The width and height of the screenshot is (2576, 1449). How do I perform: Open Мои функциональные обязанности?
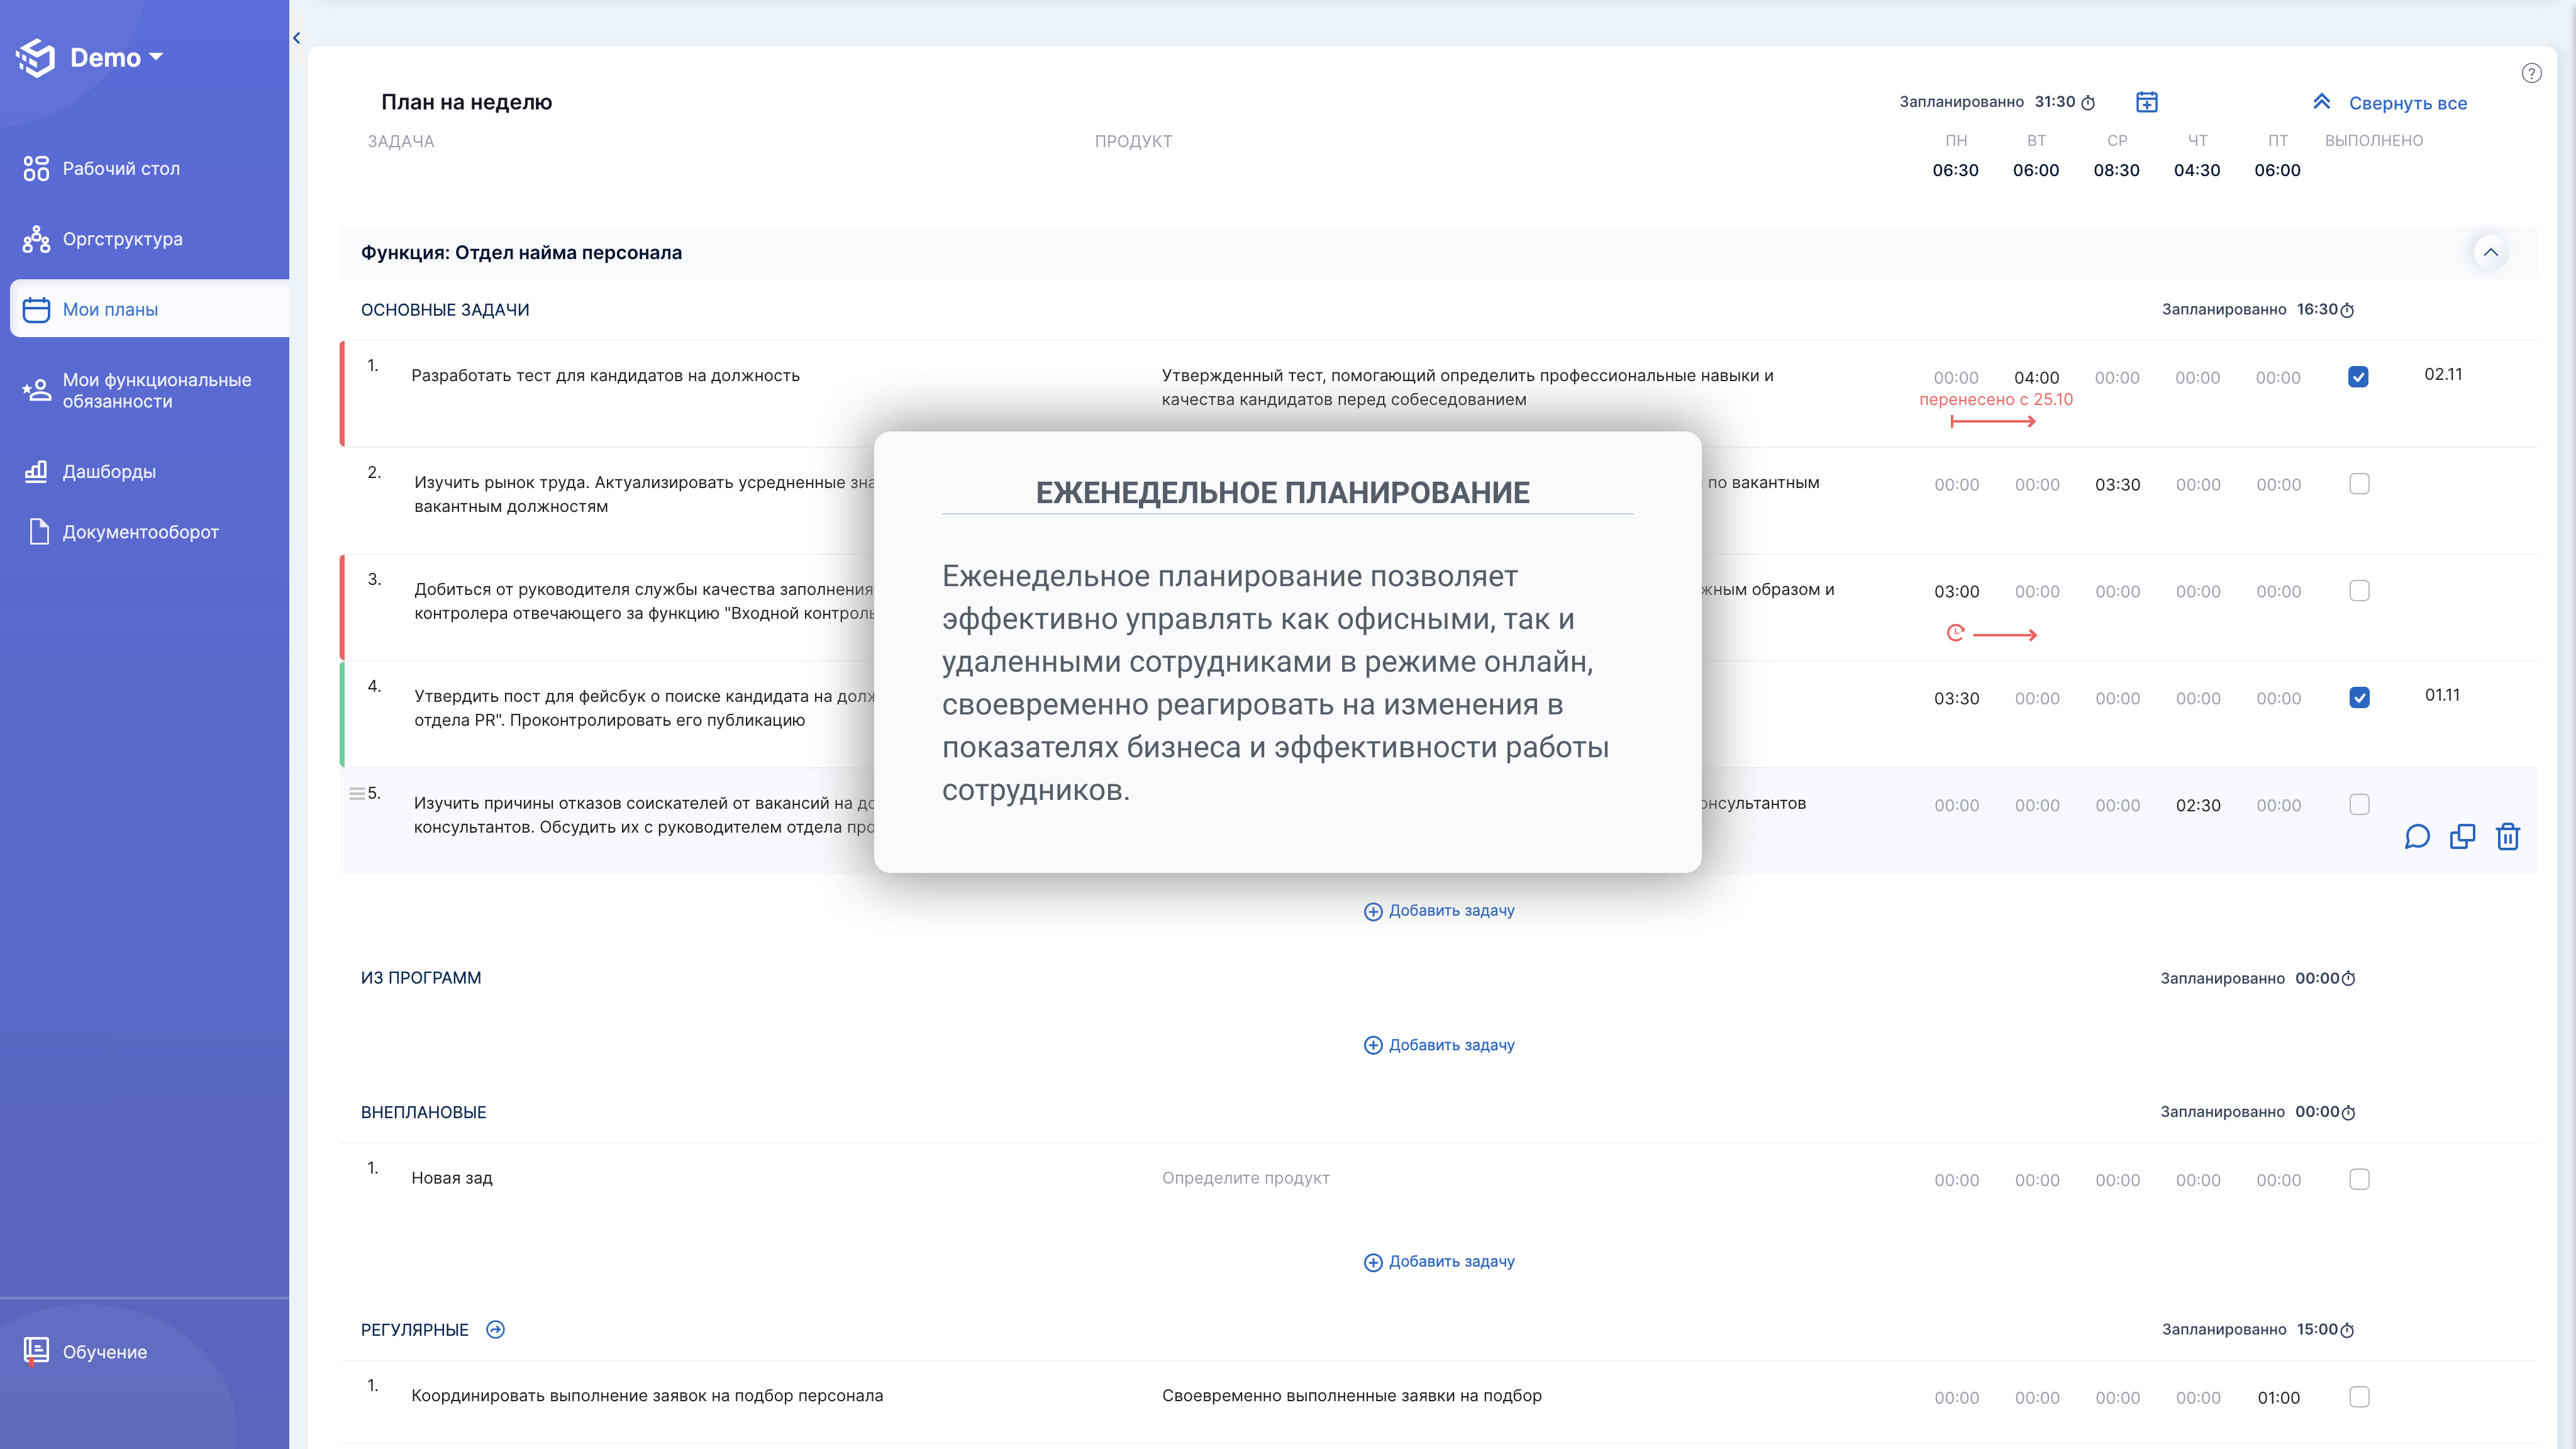click(x=157, y=390)
